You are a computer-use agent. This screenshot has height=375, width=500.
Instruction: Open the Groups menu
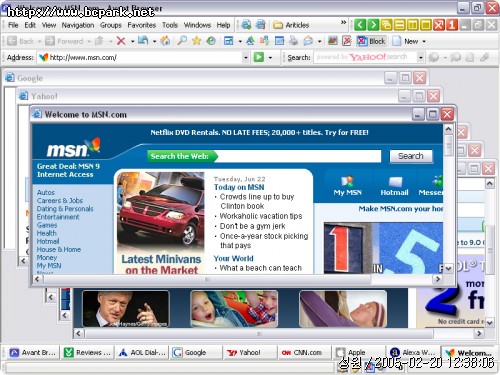(x=111, y=25)
